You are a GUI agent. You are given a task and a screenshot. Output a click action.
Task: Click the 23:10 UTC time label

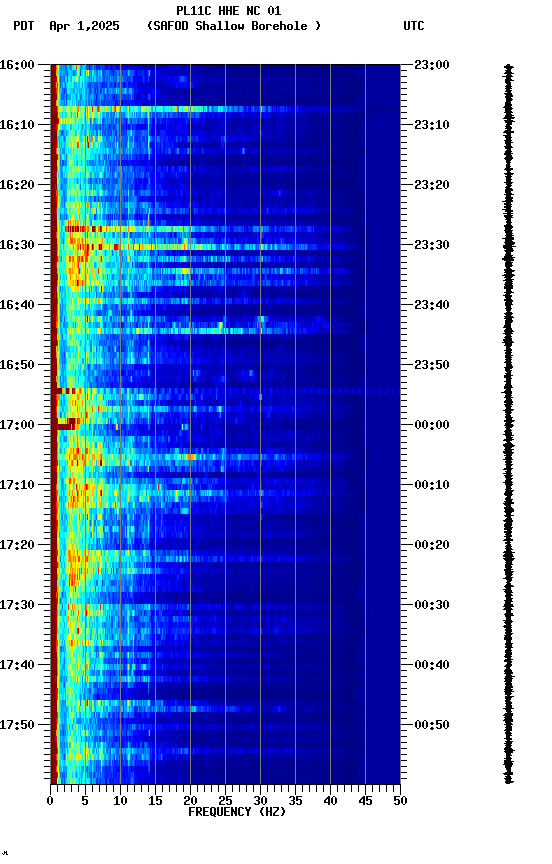432,125
